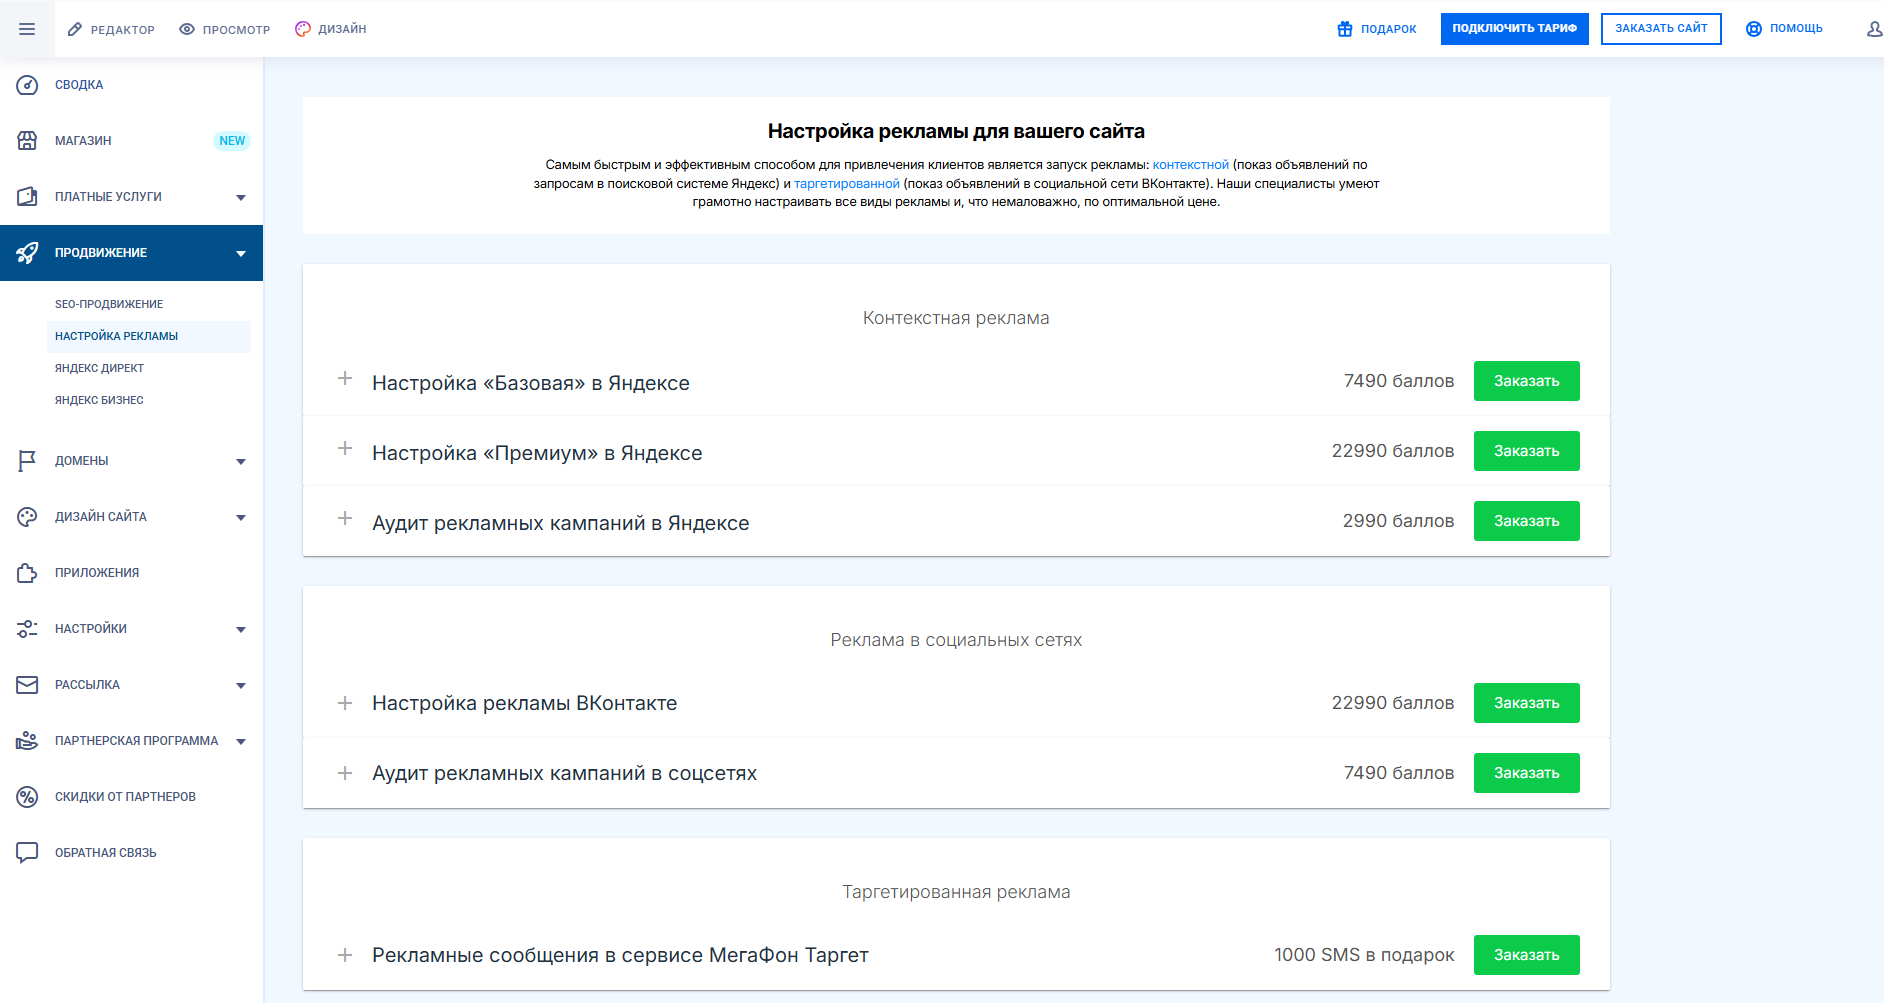Switch to the Просмотр view
Screen dimensions: 1884x1003
pos(225,29)
